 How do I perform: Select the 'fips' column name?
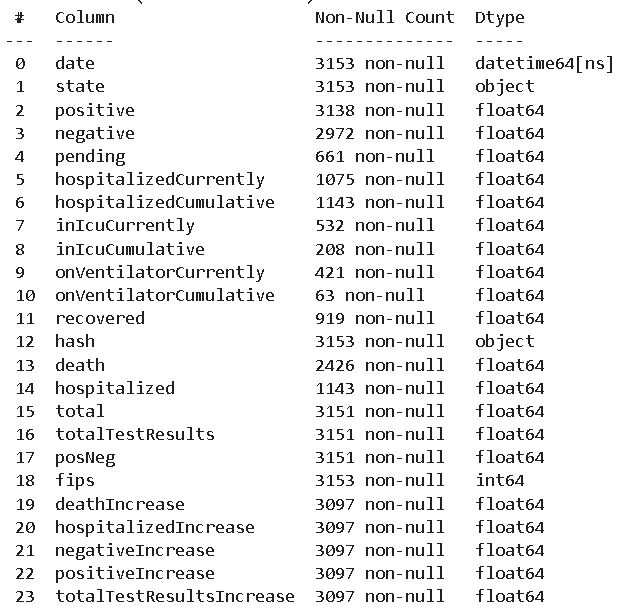coord(75,480)
